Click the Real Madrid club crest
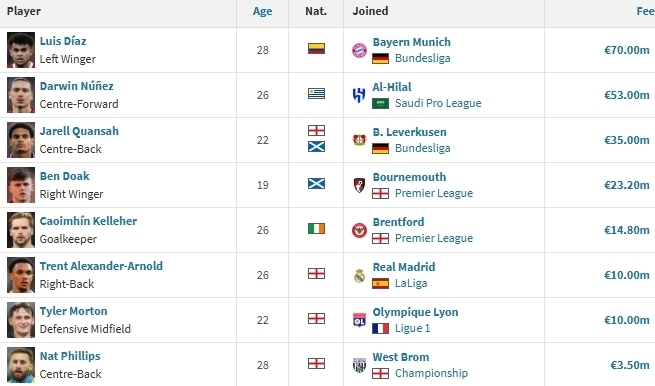The height and width of the screenshot is (386, 655). click(x=359, y=275)
